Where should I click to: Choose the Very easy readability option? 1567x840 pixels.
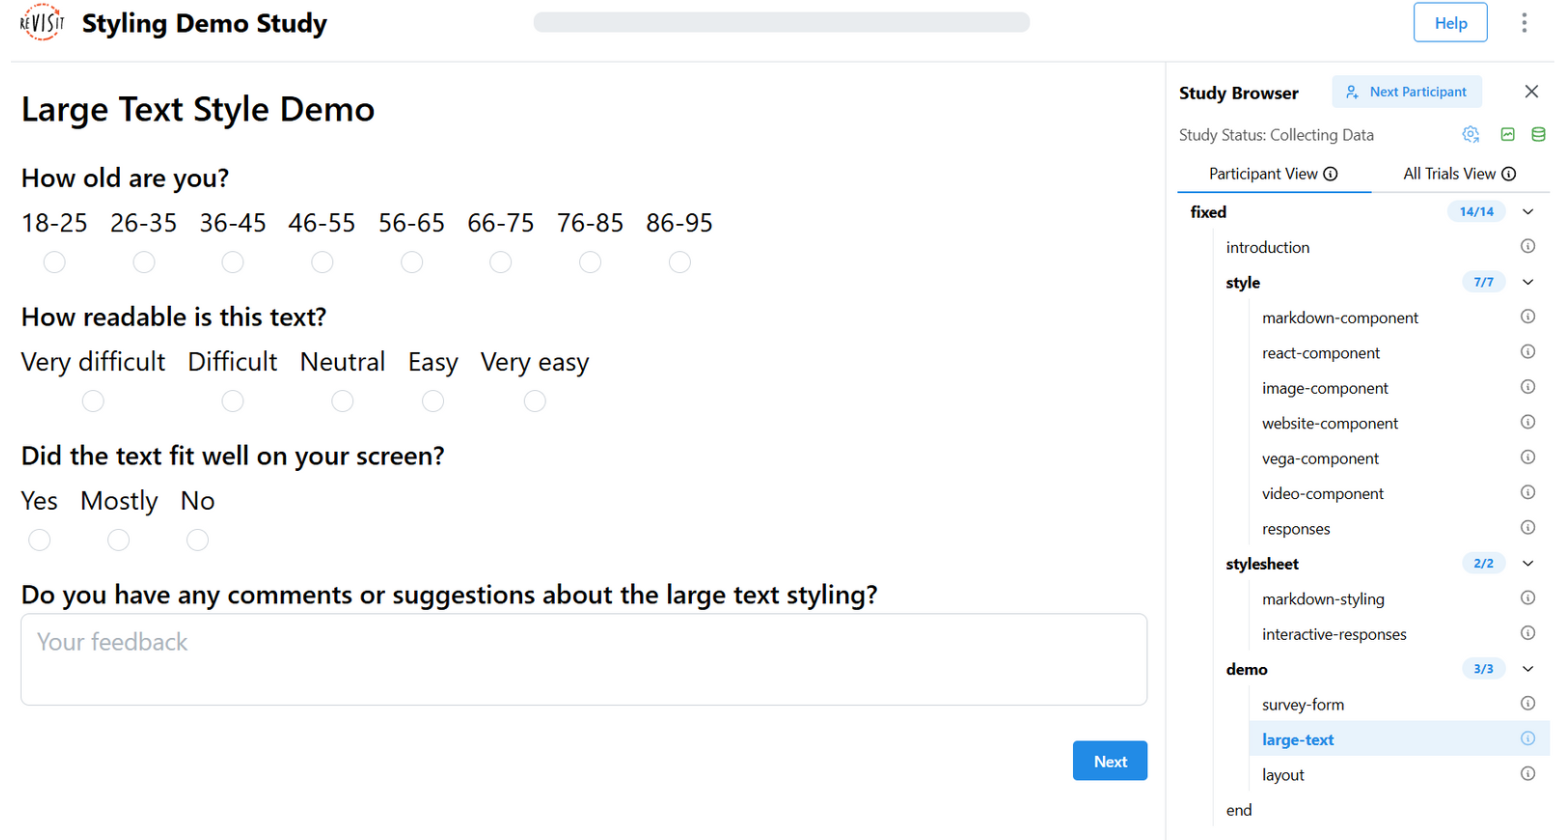535,401
